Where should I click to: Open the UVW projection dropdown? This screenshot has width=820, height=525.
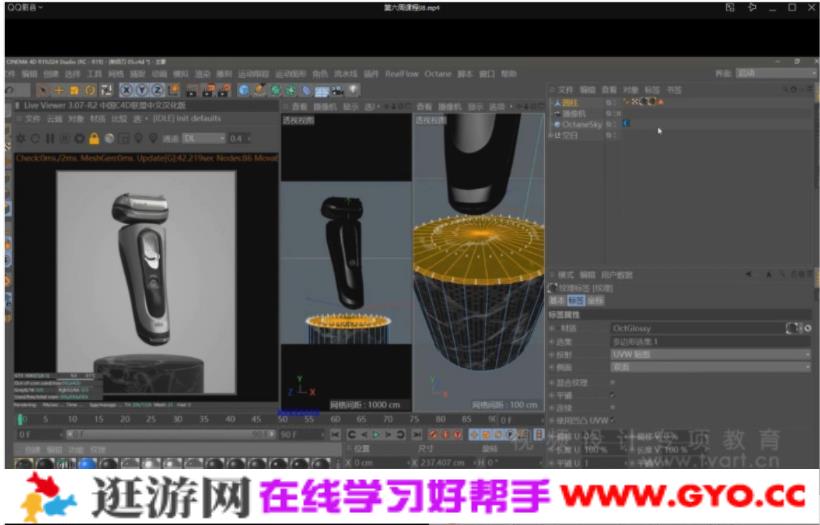[711, 355]
